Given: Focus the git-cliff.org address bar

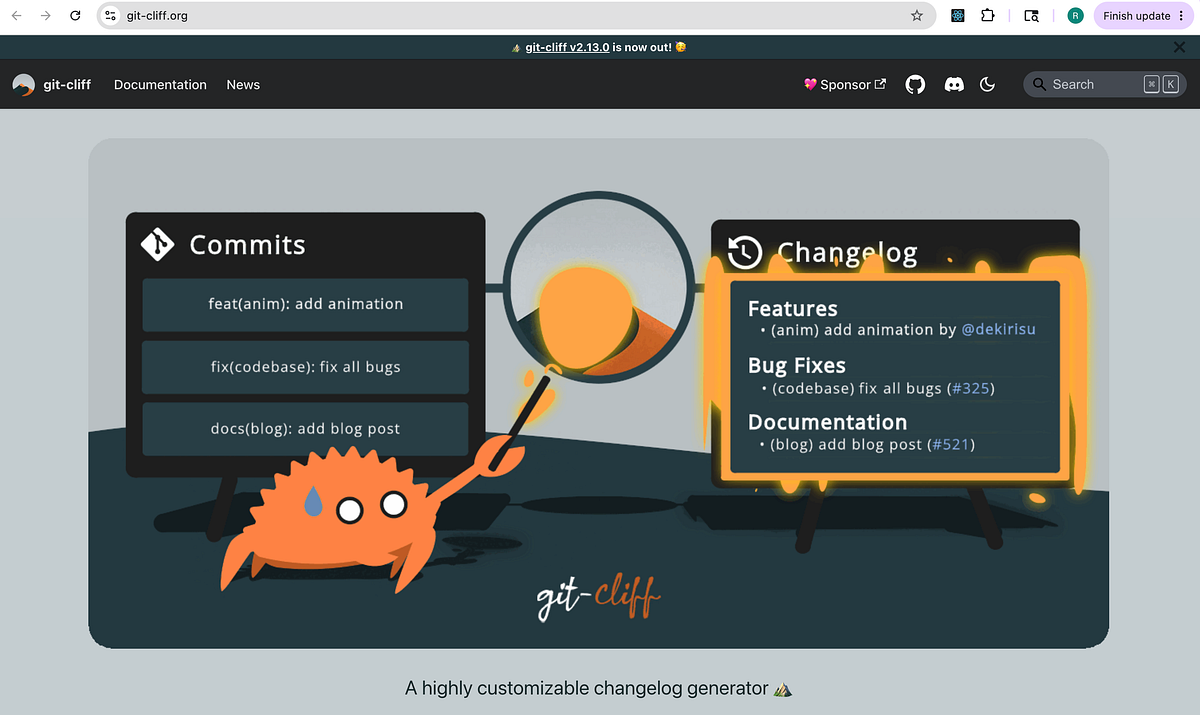Looking at the screenshot, I should [x=515, y=16].
